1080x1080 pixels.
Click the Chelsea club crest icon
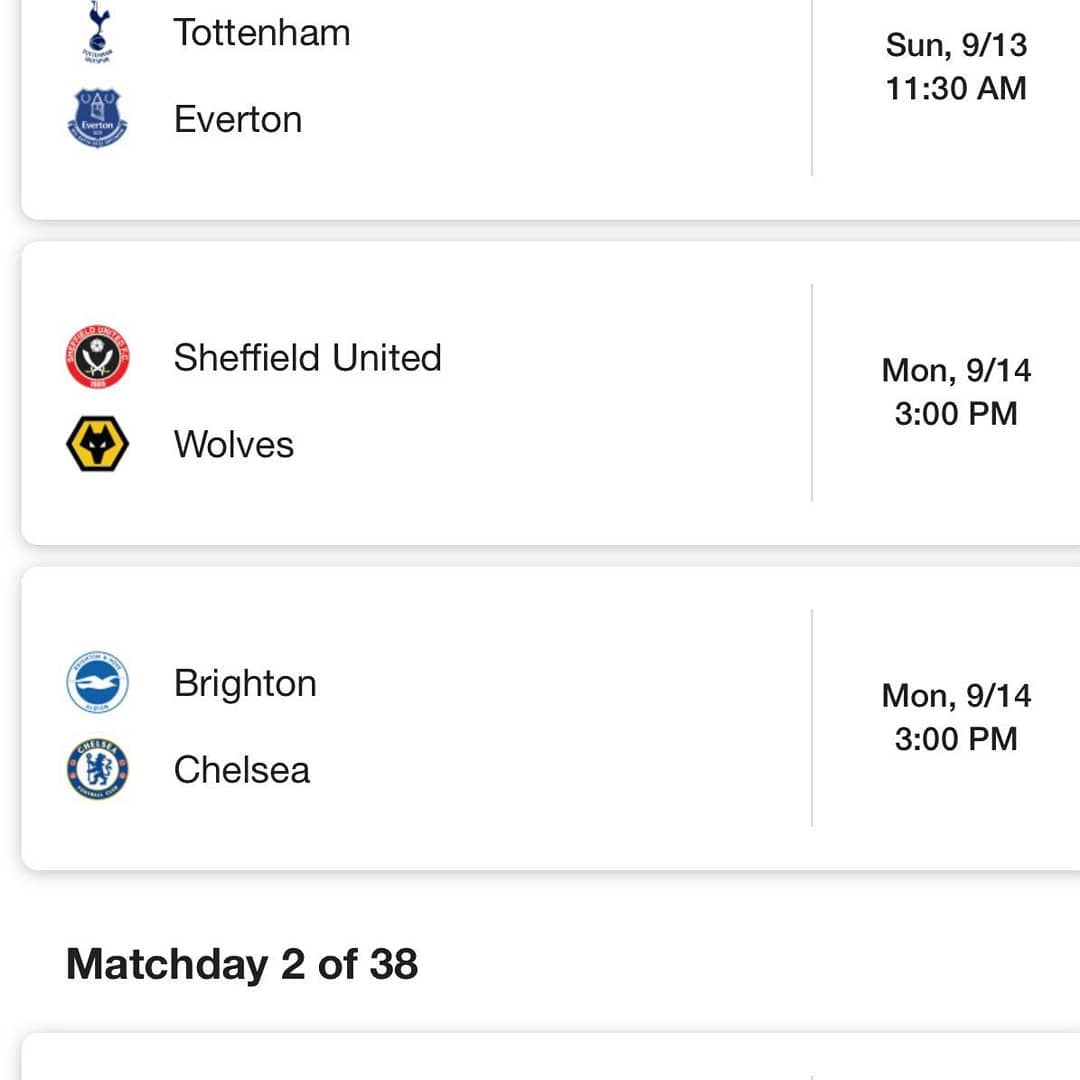click(97, 769)
